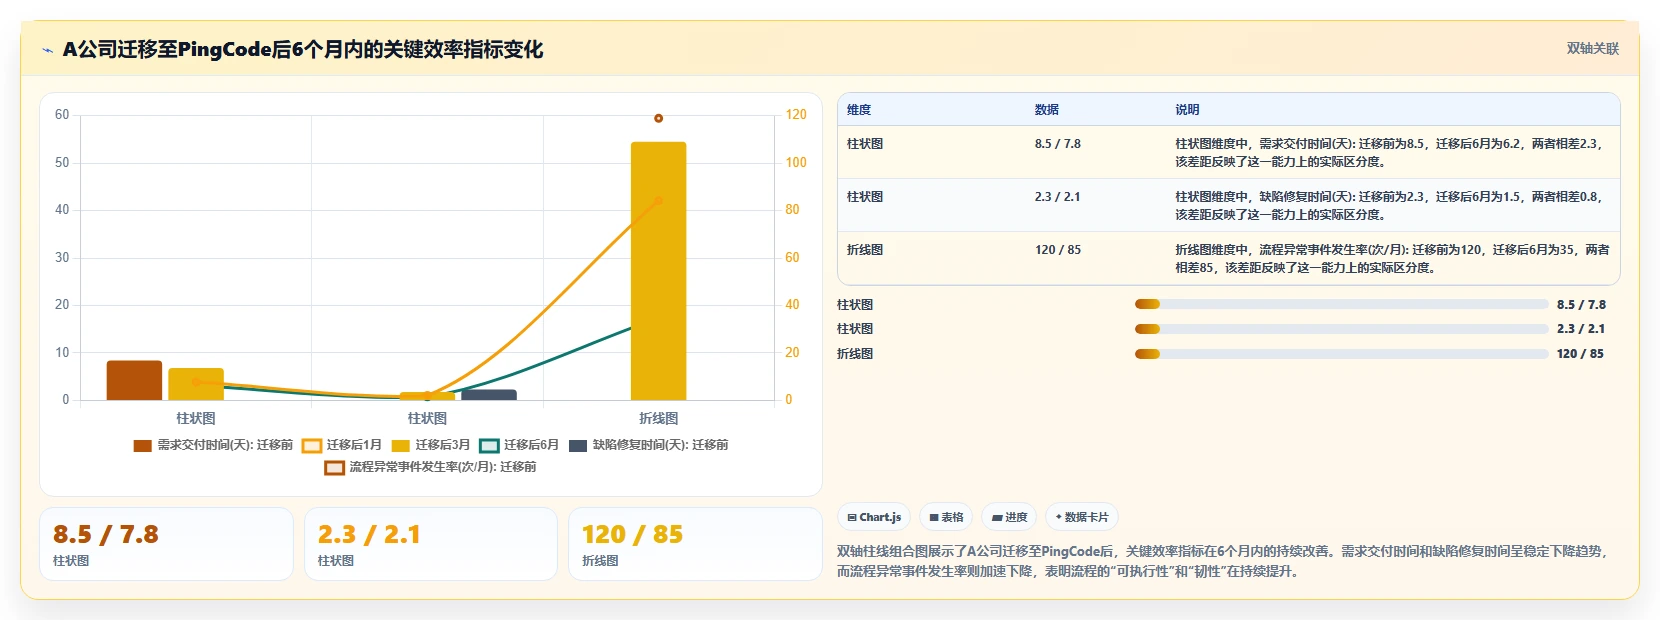This screenshot has height=620, width=1660.
Task: Click the dark orange bar for 迁移前
Action: coord(134,380)
